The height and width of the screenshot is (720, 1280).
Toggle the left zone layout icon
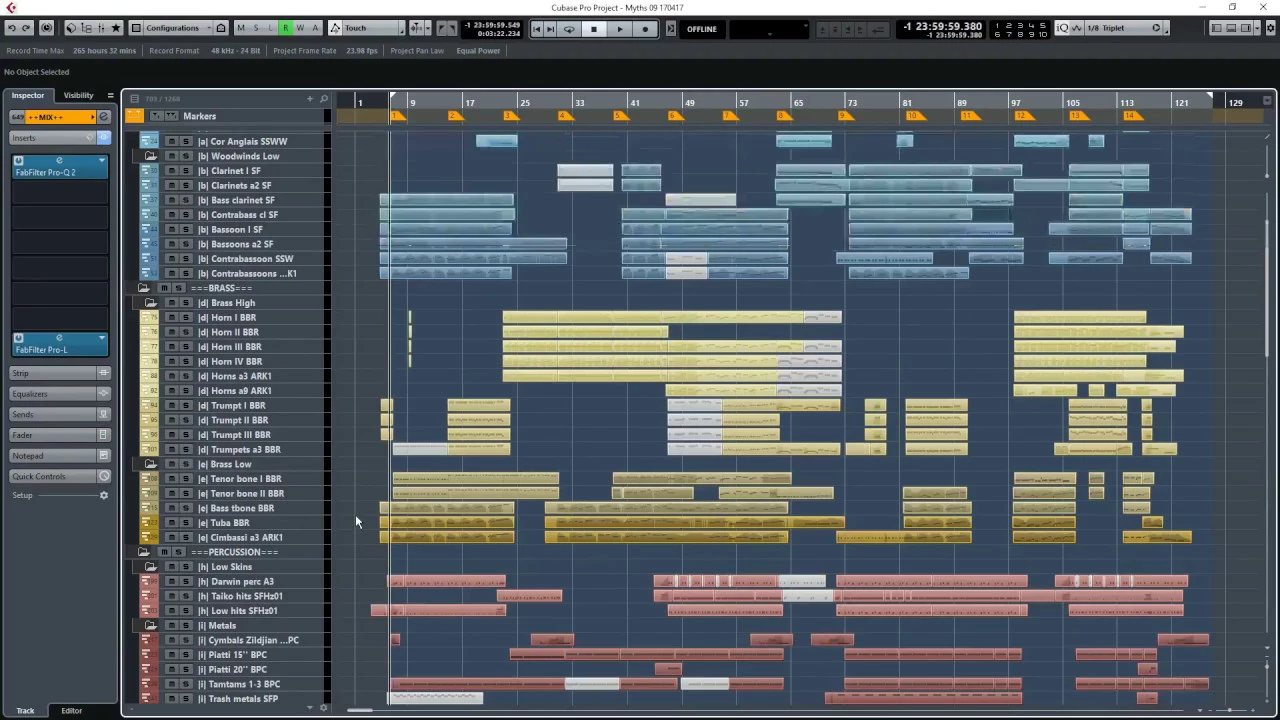pos(1217,28)
